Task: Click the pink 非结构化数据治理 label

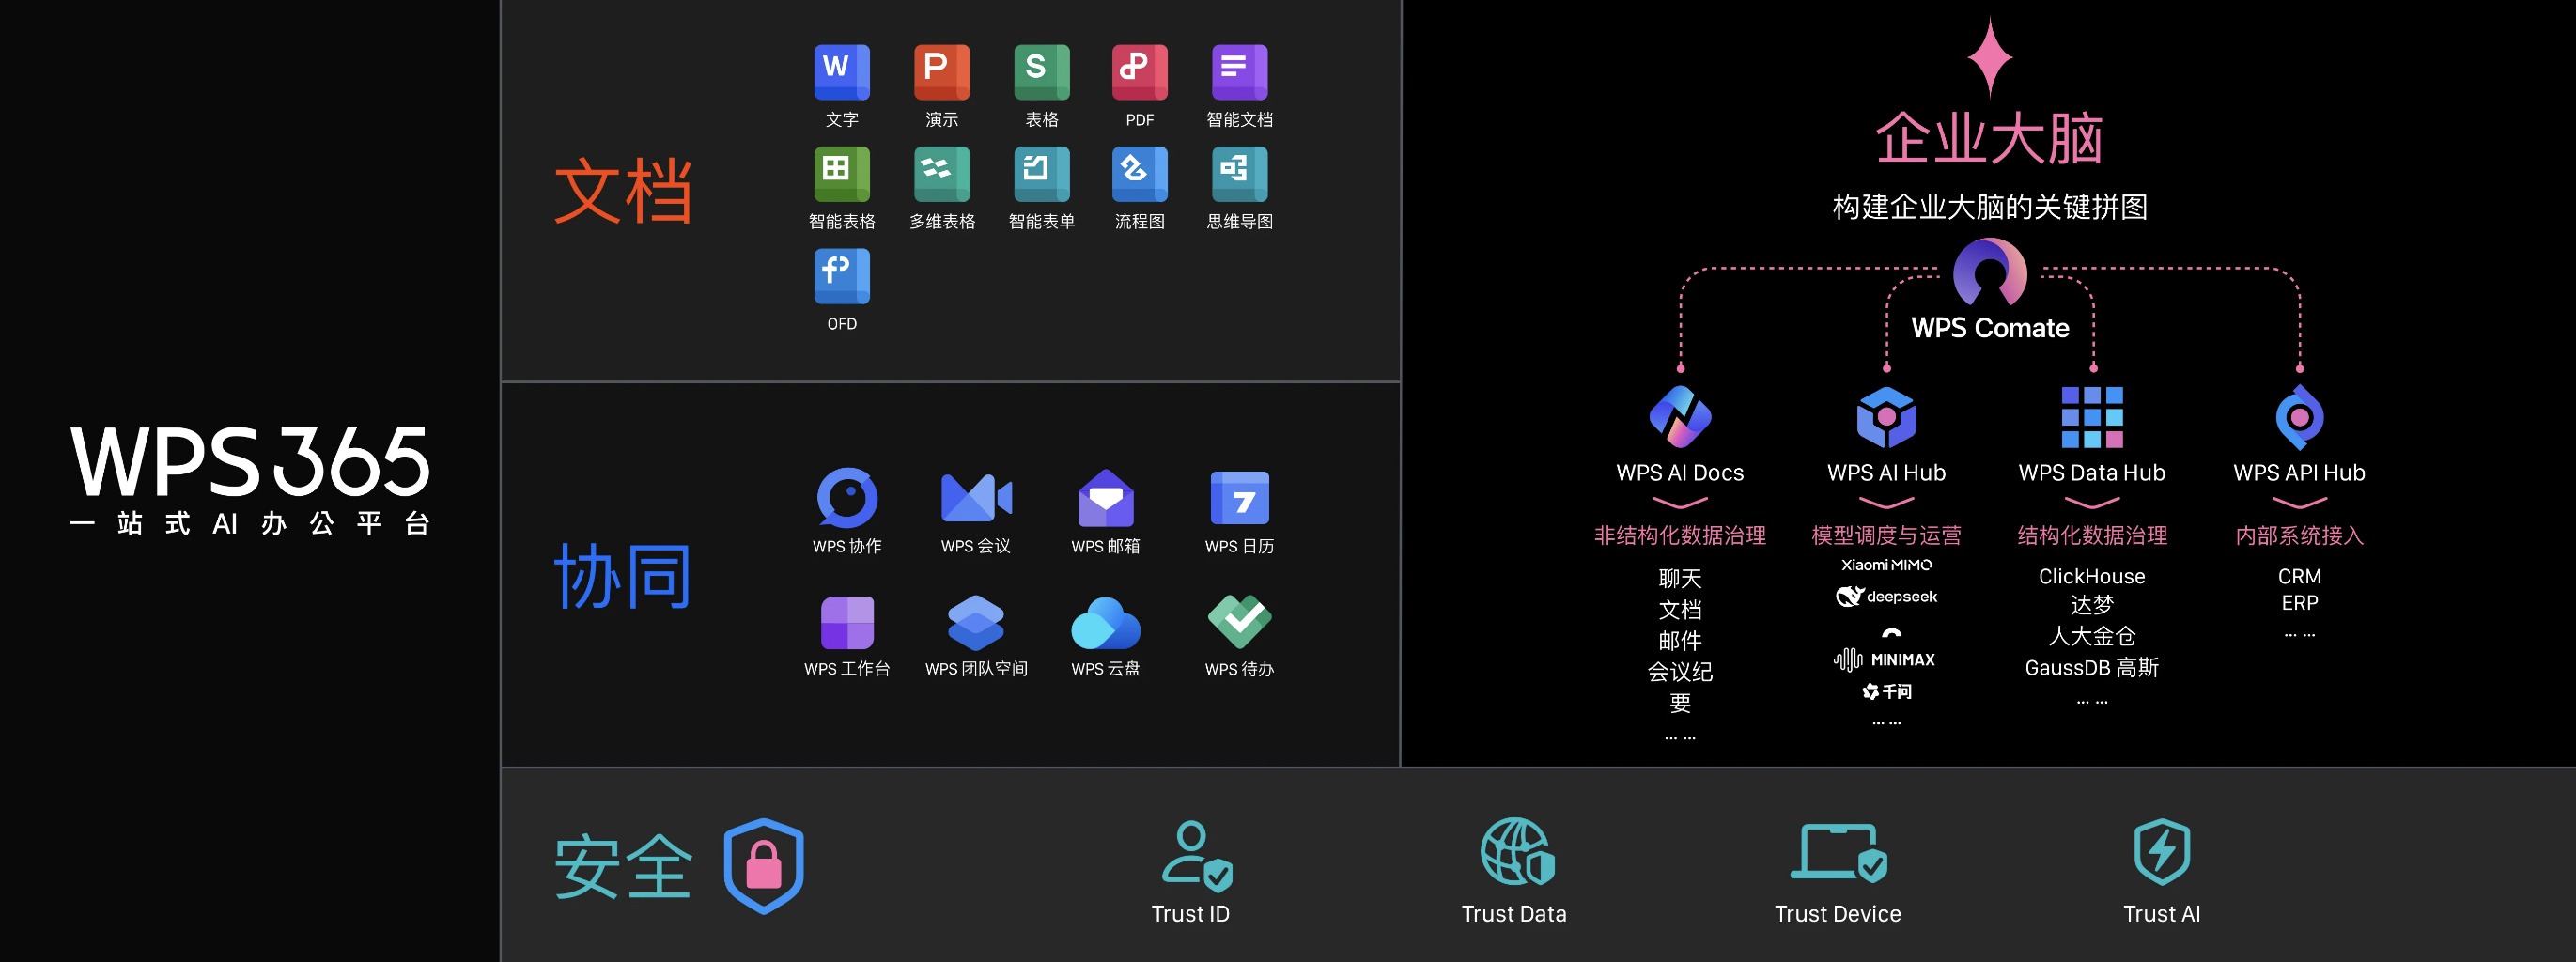Action: click(1680, 535)
